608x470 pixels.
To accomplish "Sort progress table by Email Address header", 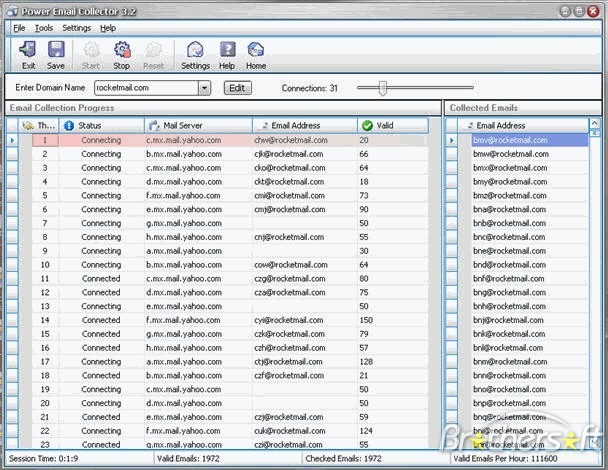I will click(x=305, y=126).
